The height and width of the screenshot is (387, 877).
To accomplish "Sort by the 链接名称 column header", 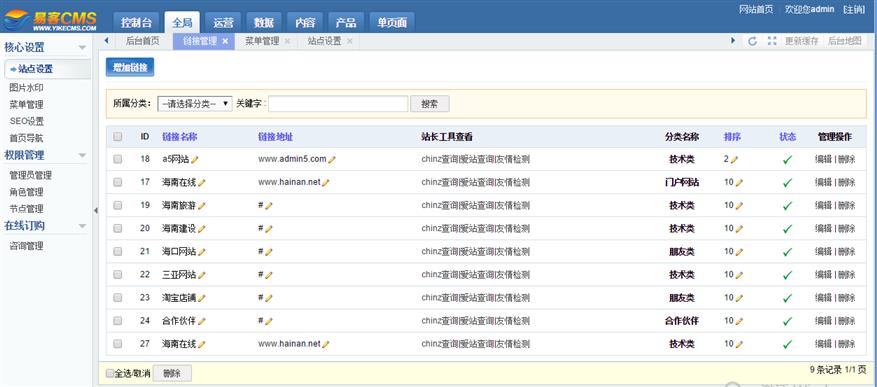I will (180, 136).
